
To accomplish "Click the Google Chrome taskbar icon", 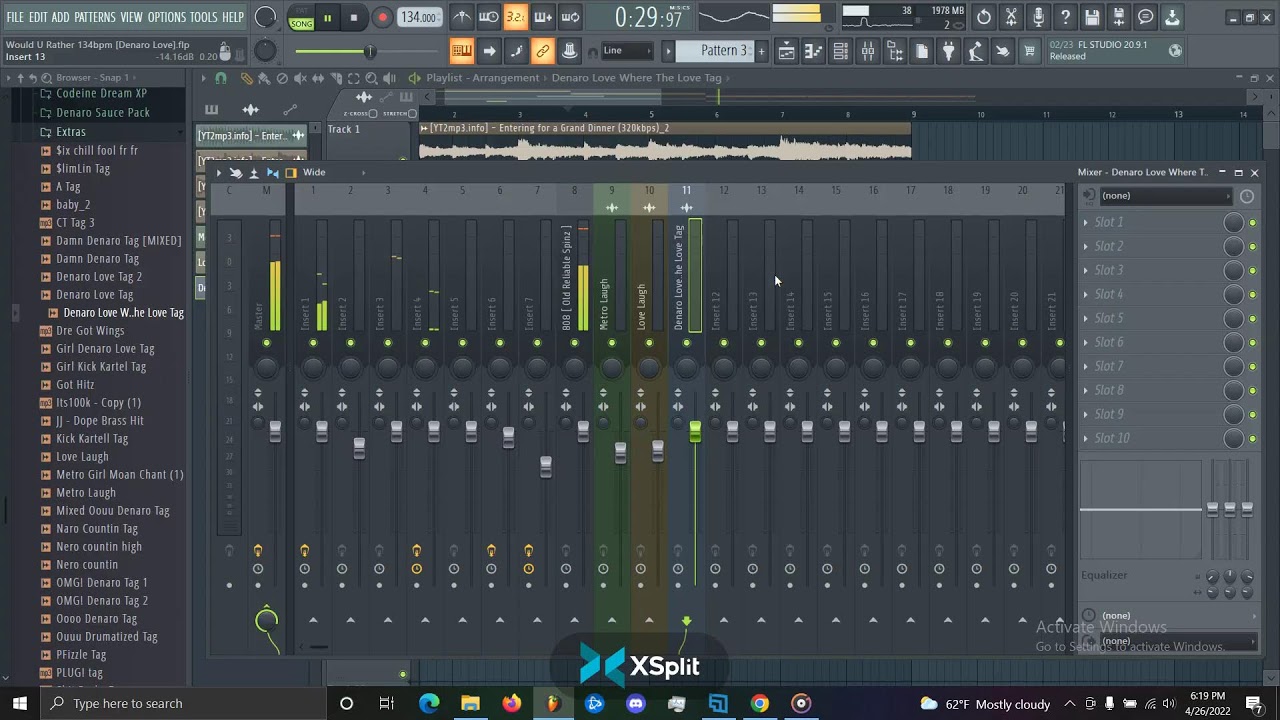I will pyautogui.click(x=759, y=704).
